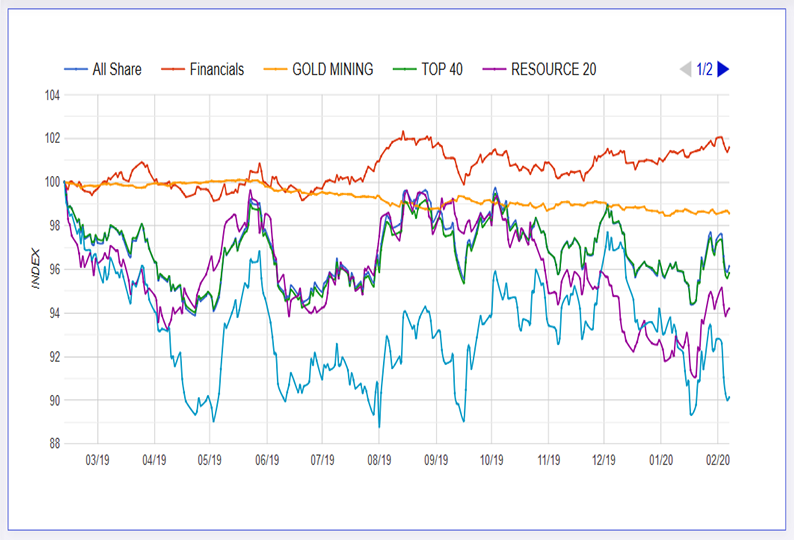Go to the next legend page arrow
Screen dimensions: 794x540
(724, 69)
